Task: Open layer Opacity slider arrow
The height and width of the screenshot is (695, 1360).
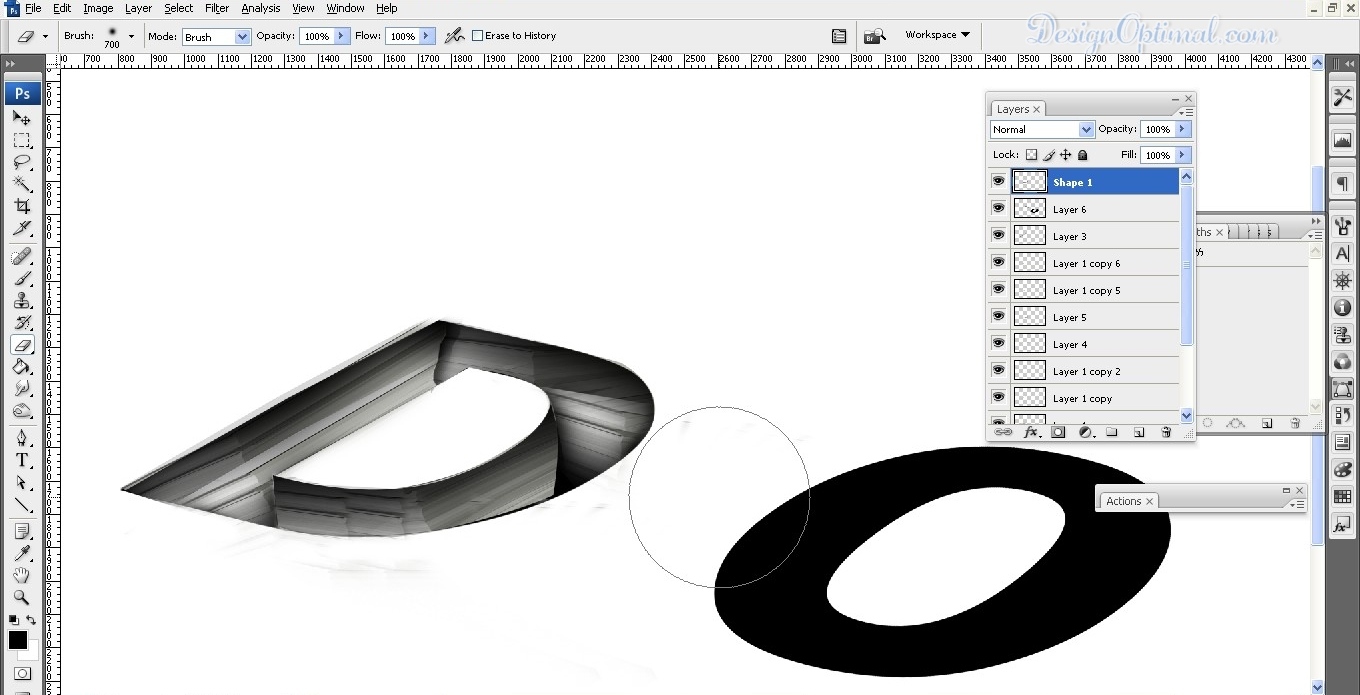Action: 1182,129
